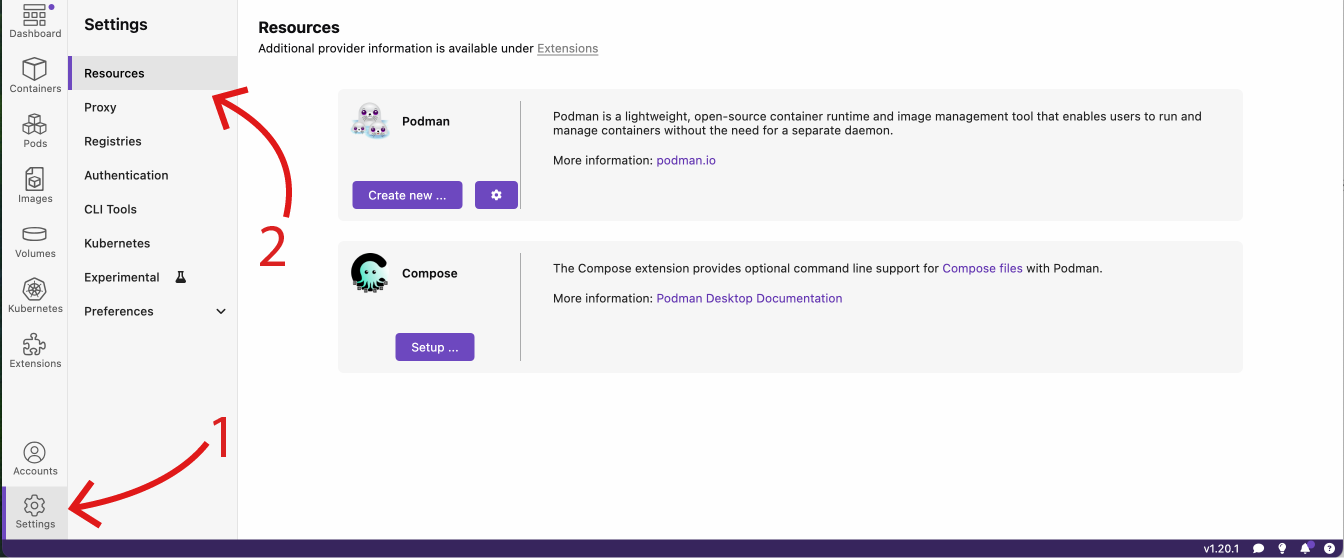Open the feedback chat bubble icon
Image resolution: width=1344 pixels, height=558 pixels.
point(1259,548)
